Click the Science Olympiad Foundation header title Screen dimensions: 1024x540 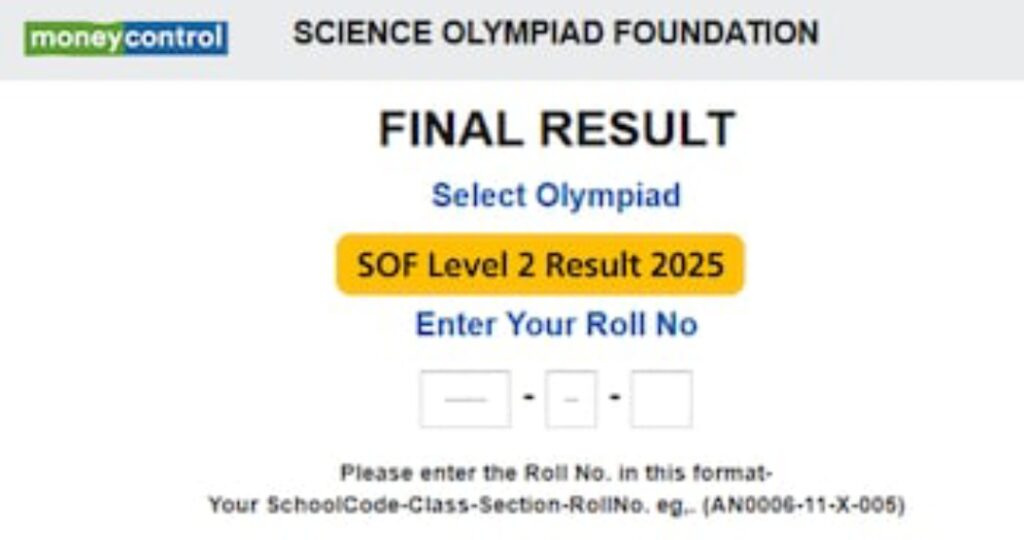pos(555,33)
